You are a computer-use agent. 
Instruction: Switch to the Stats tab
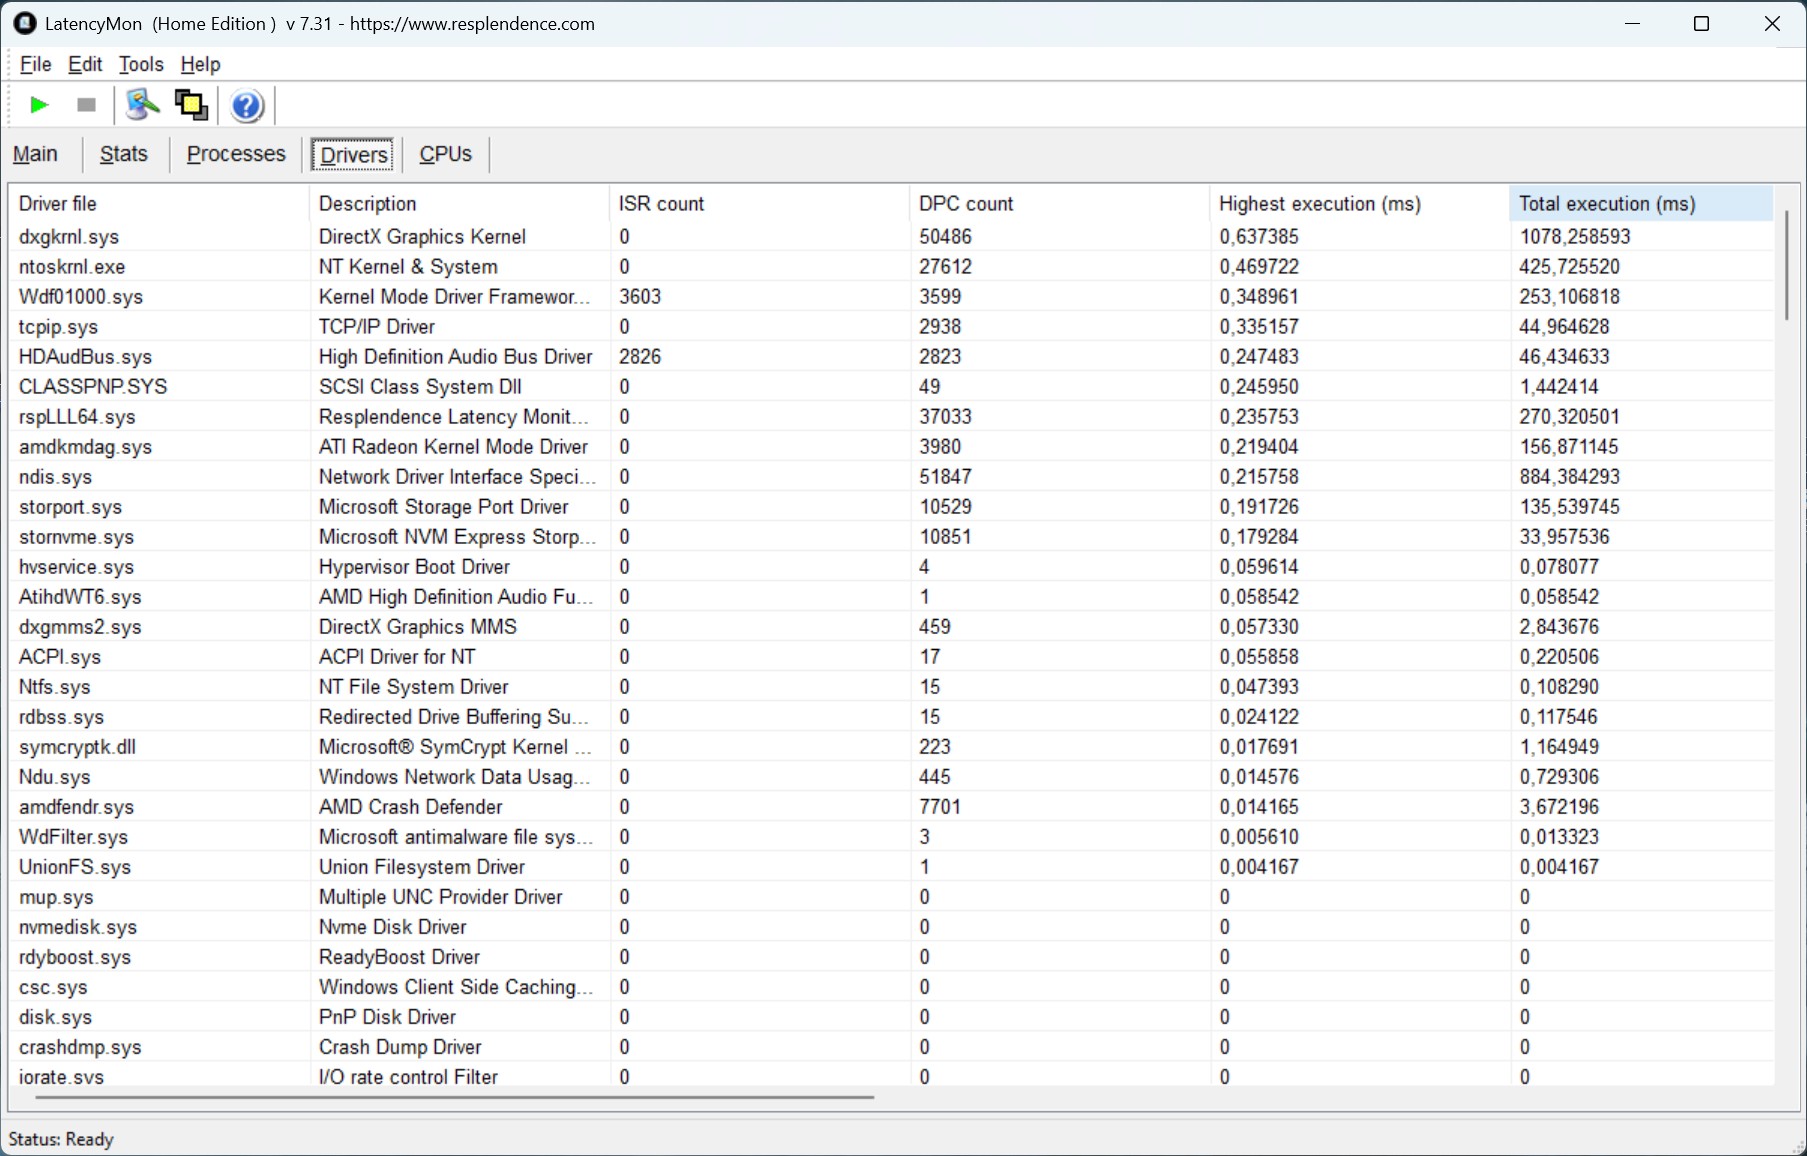coord(123,154)
